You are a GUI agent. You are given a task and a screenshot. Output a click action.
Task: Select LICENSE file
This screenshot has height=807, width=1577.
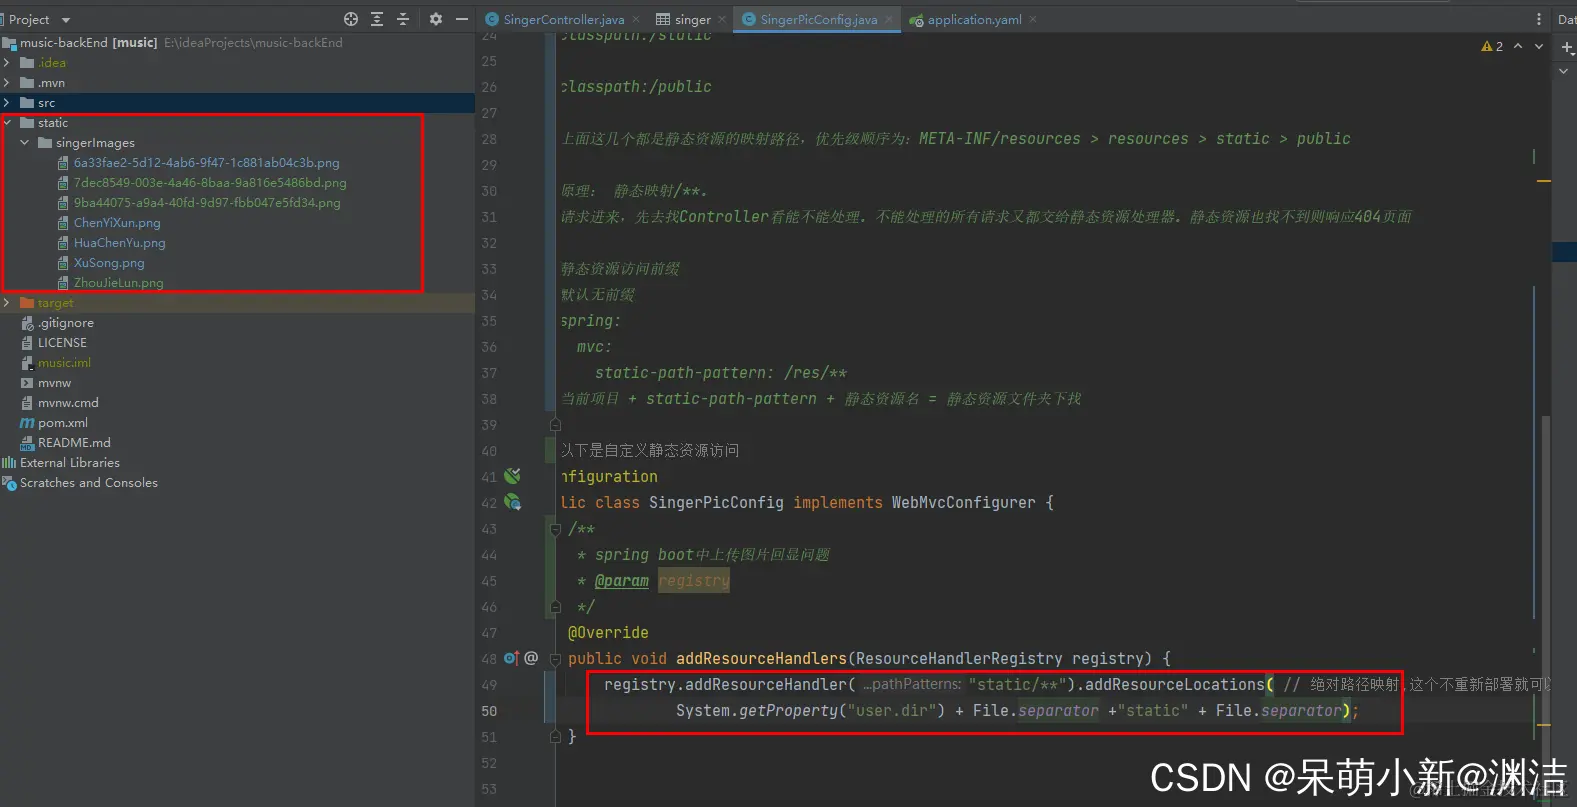[62, 342]
